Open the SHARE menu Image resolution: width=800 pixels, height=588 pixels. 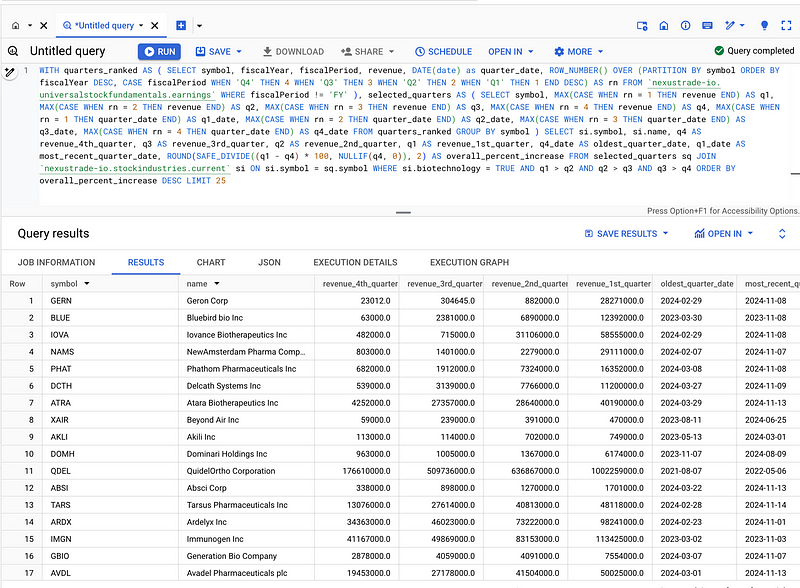click(366, 51)
